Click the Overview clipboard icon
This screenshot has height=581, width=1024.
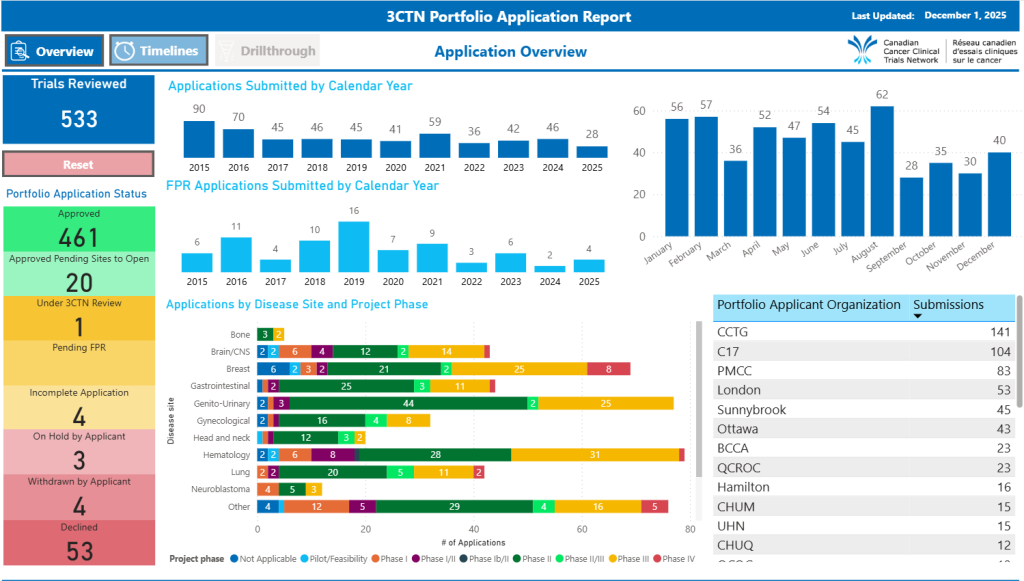coord(20,51)
